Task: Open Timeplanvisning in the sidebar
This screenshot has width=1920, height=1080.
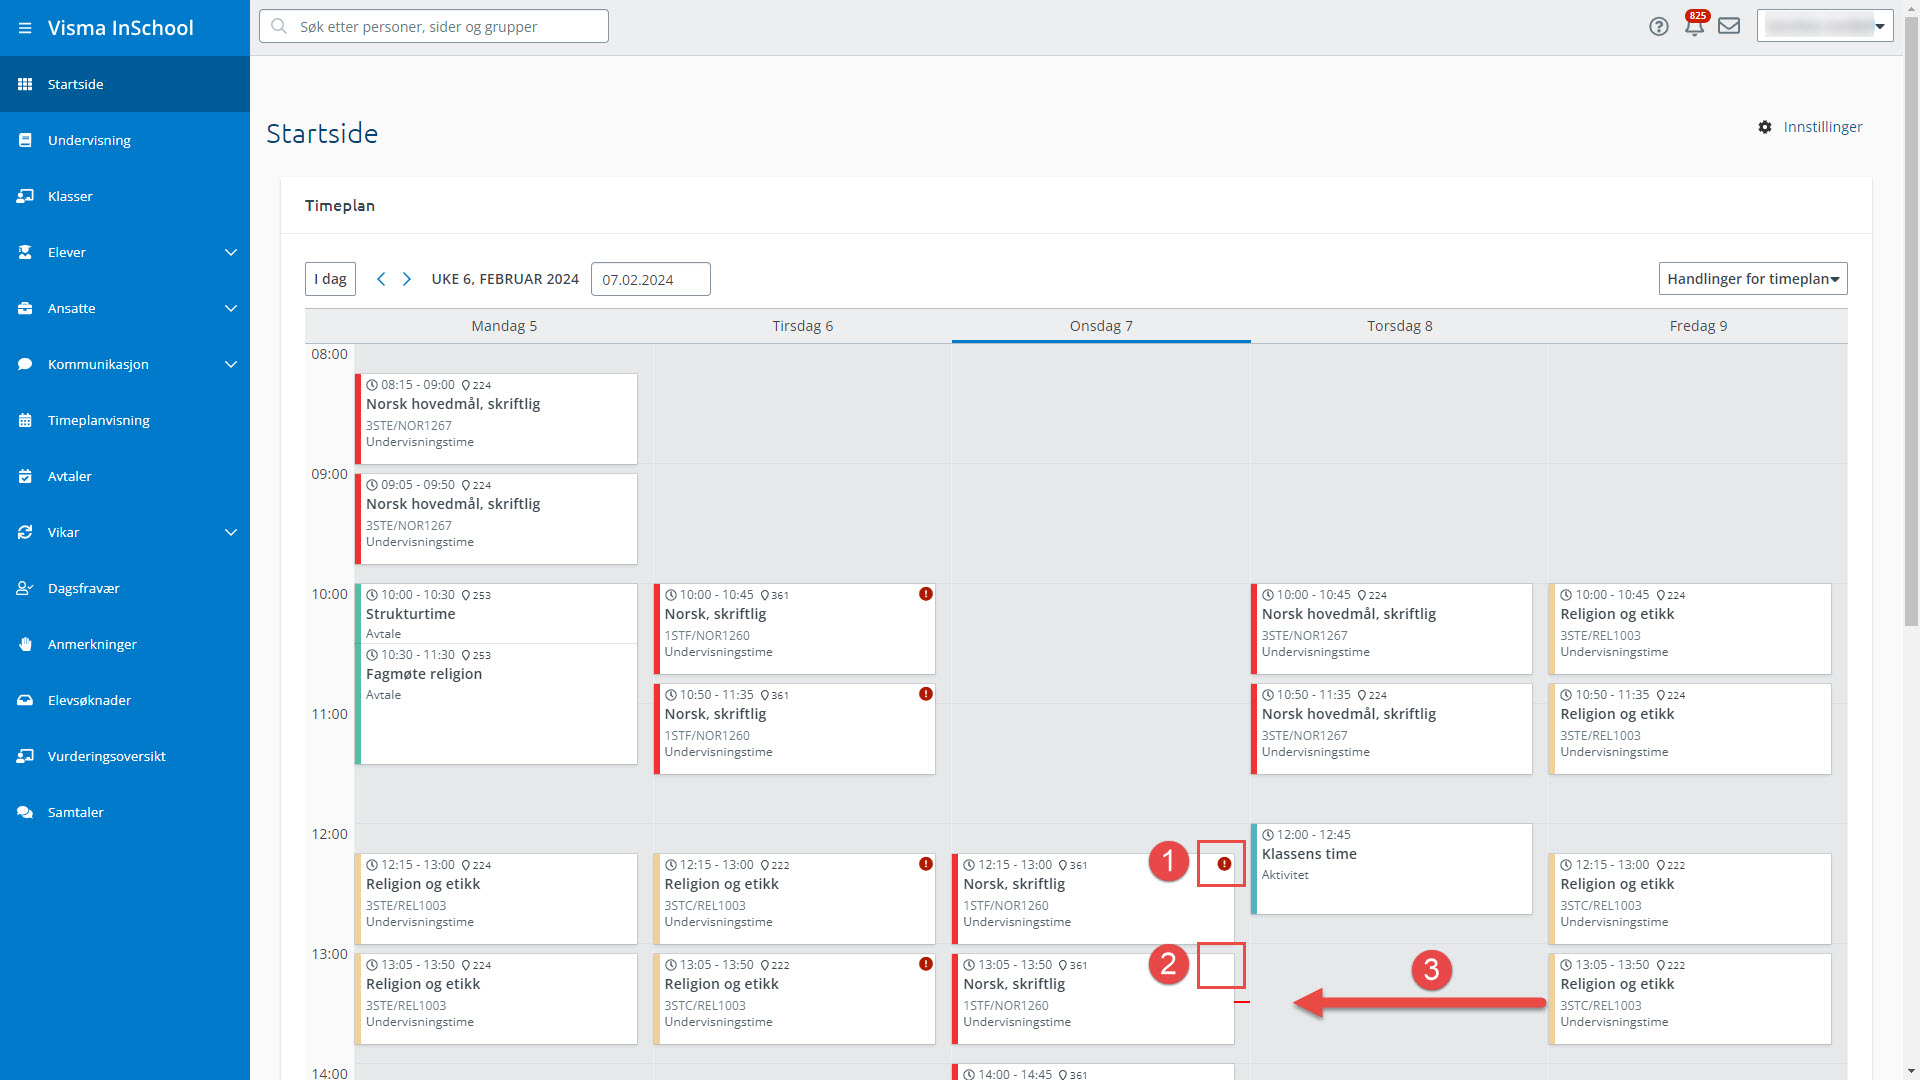Action: click(x=125, y=420)
